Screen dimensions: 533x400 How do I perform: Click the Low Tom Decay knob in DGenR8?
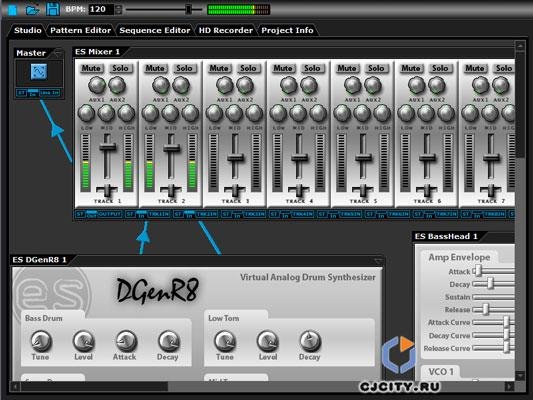310,341
